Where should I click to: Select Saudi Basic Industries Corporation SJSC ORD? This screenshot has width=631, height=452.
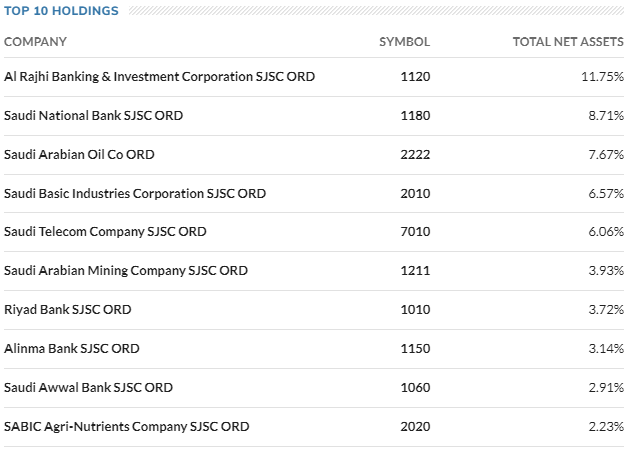[135, 194]
